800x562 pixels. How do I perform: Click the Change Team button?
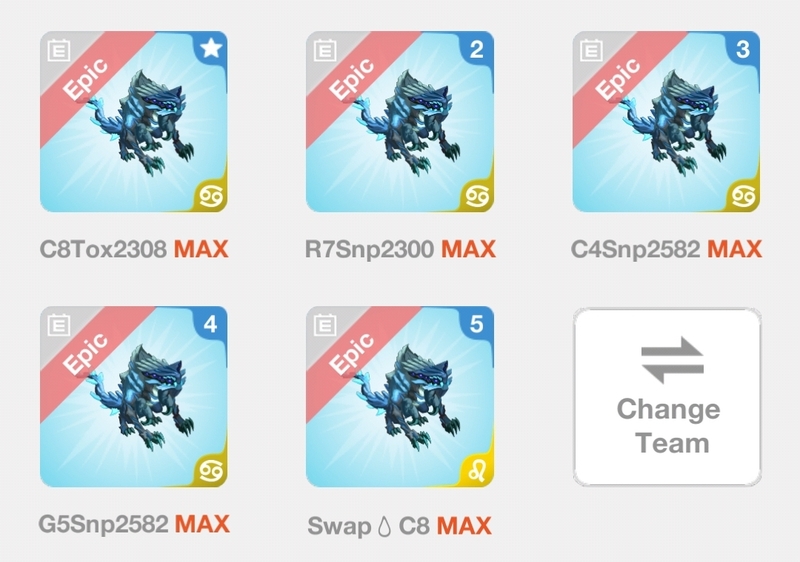(667, 397)
